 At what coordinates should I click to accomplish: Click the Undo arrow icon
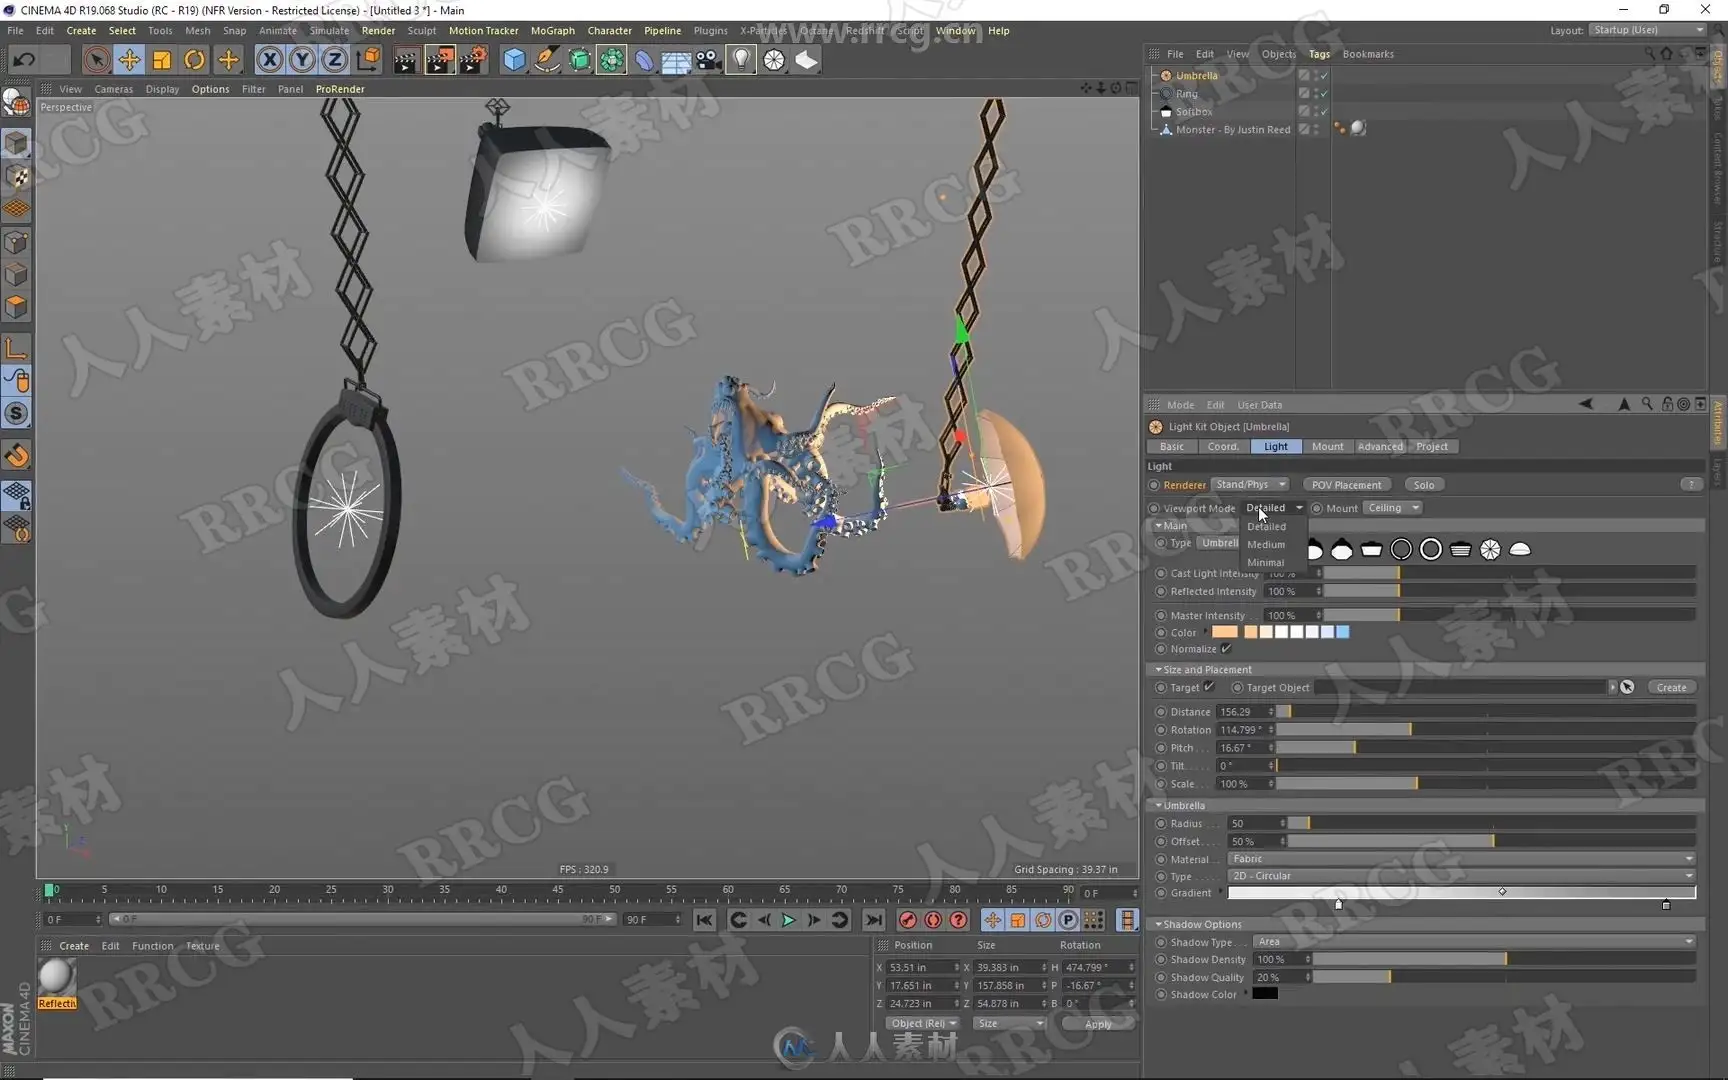[24, 60]
